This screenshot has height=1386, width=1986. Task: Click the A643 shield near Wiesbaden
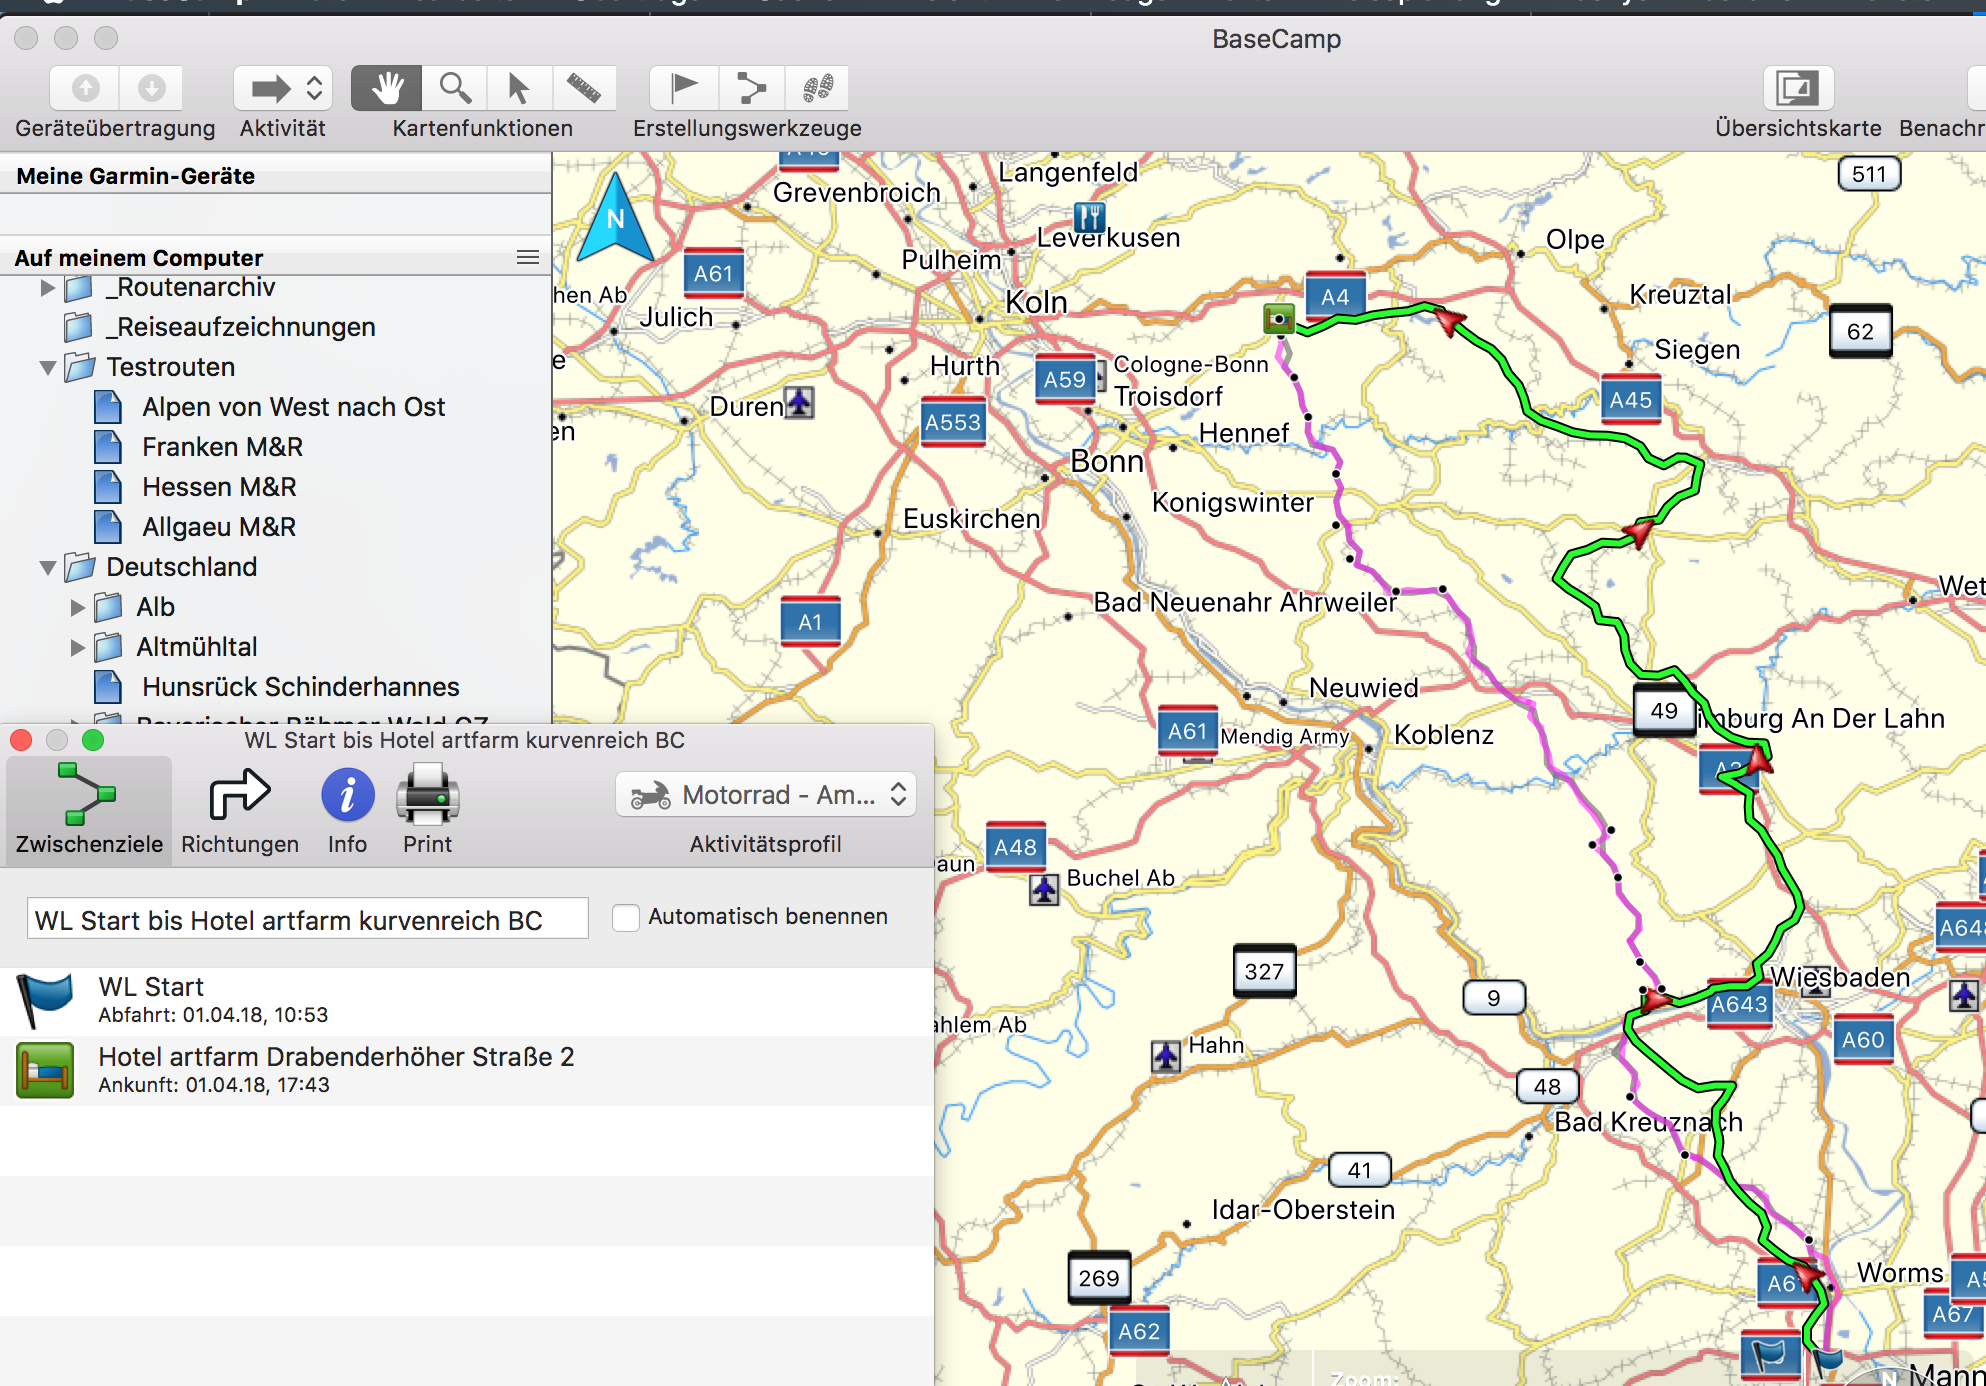1739,1005
